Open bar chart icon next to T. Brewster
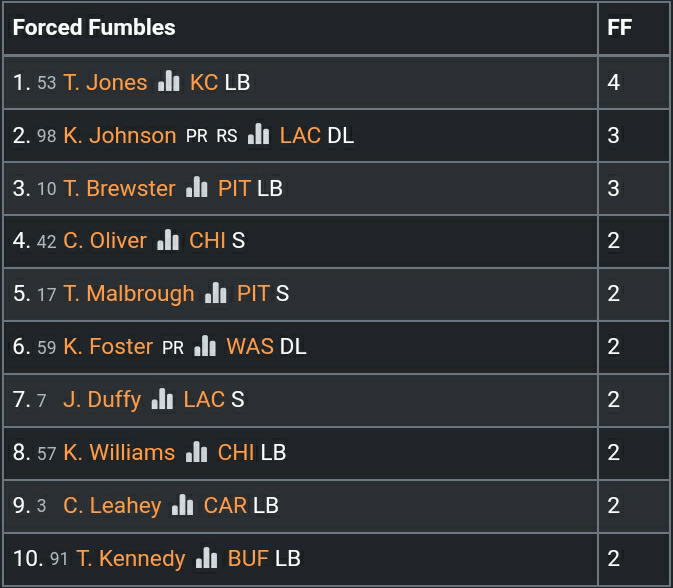Screen dimensions: 673x588 tap(196, 187)
